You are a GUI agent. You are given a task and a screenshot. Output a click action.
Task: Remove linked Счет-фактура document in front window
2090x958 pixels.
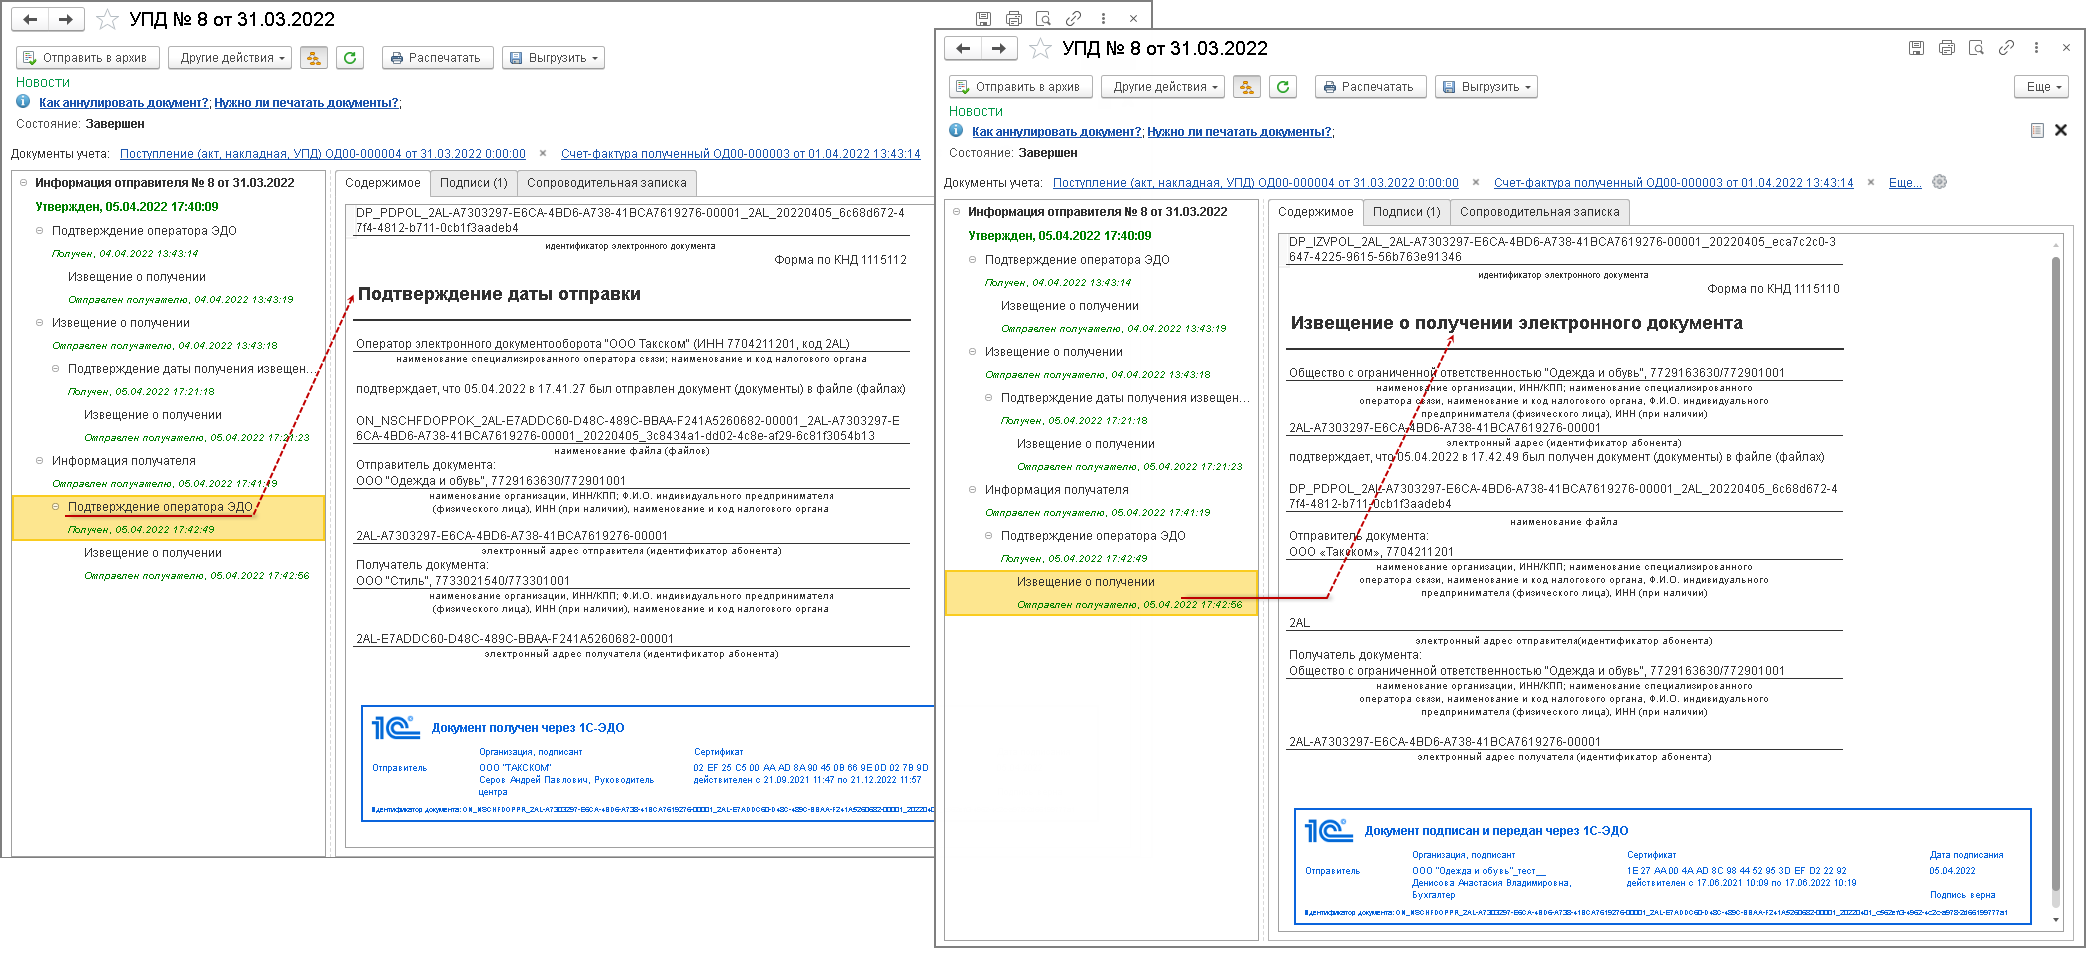tap(1870, 183)
